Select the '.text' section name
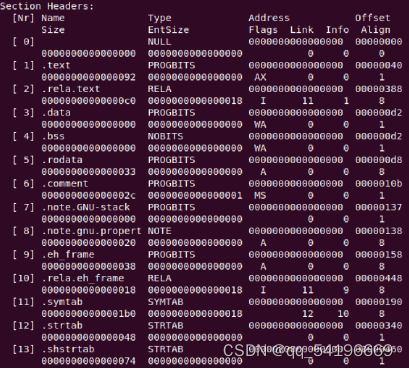 tap(56, 65)
